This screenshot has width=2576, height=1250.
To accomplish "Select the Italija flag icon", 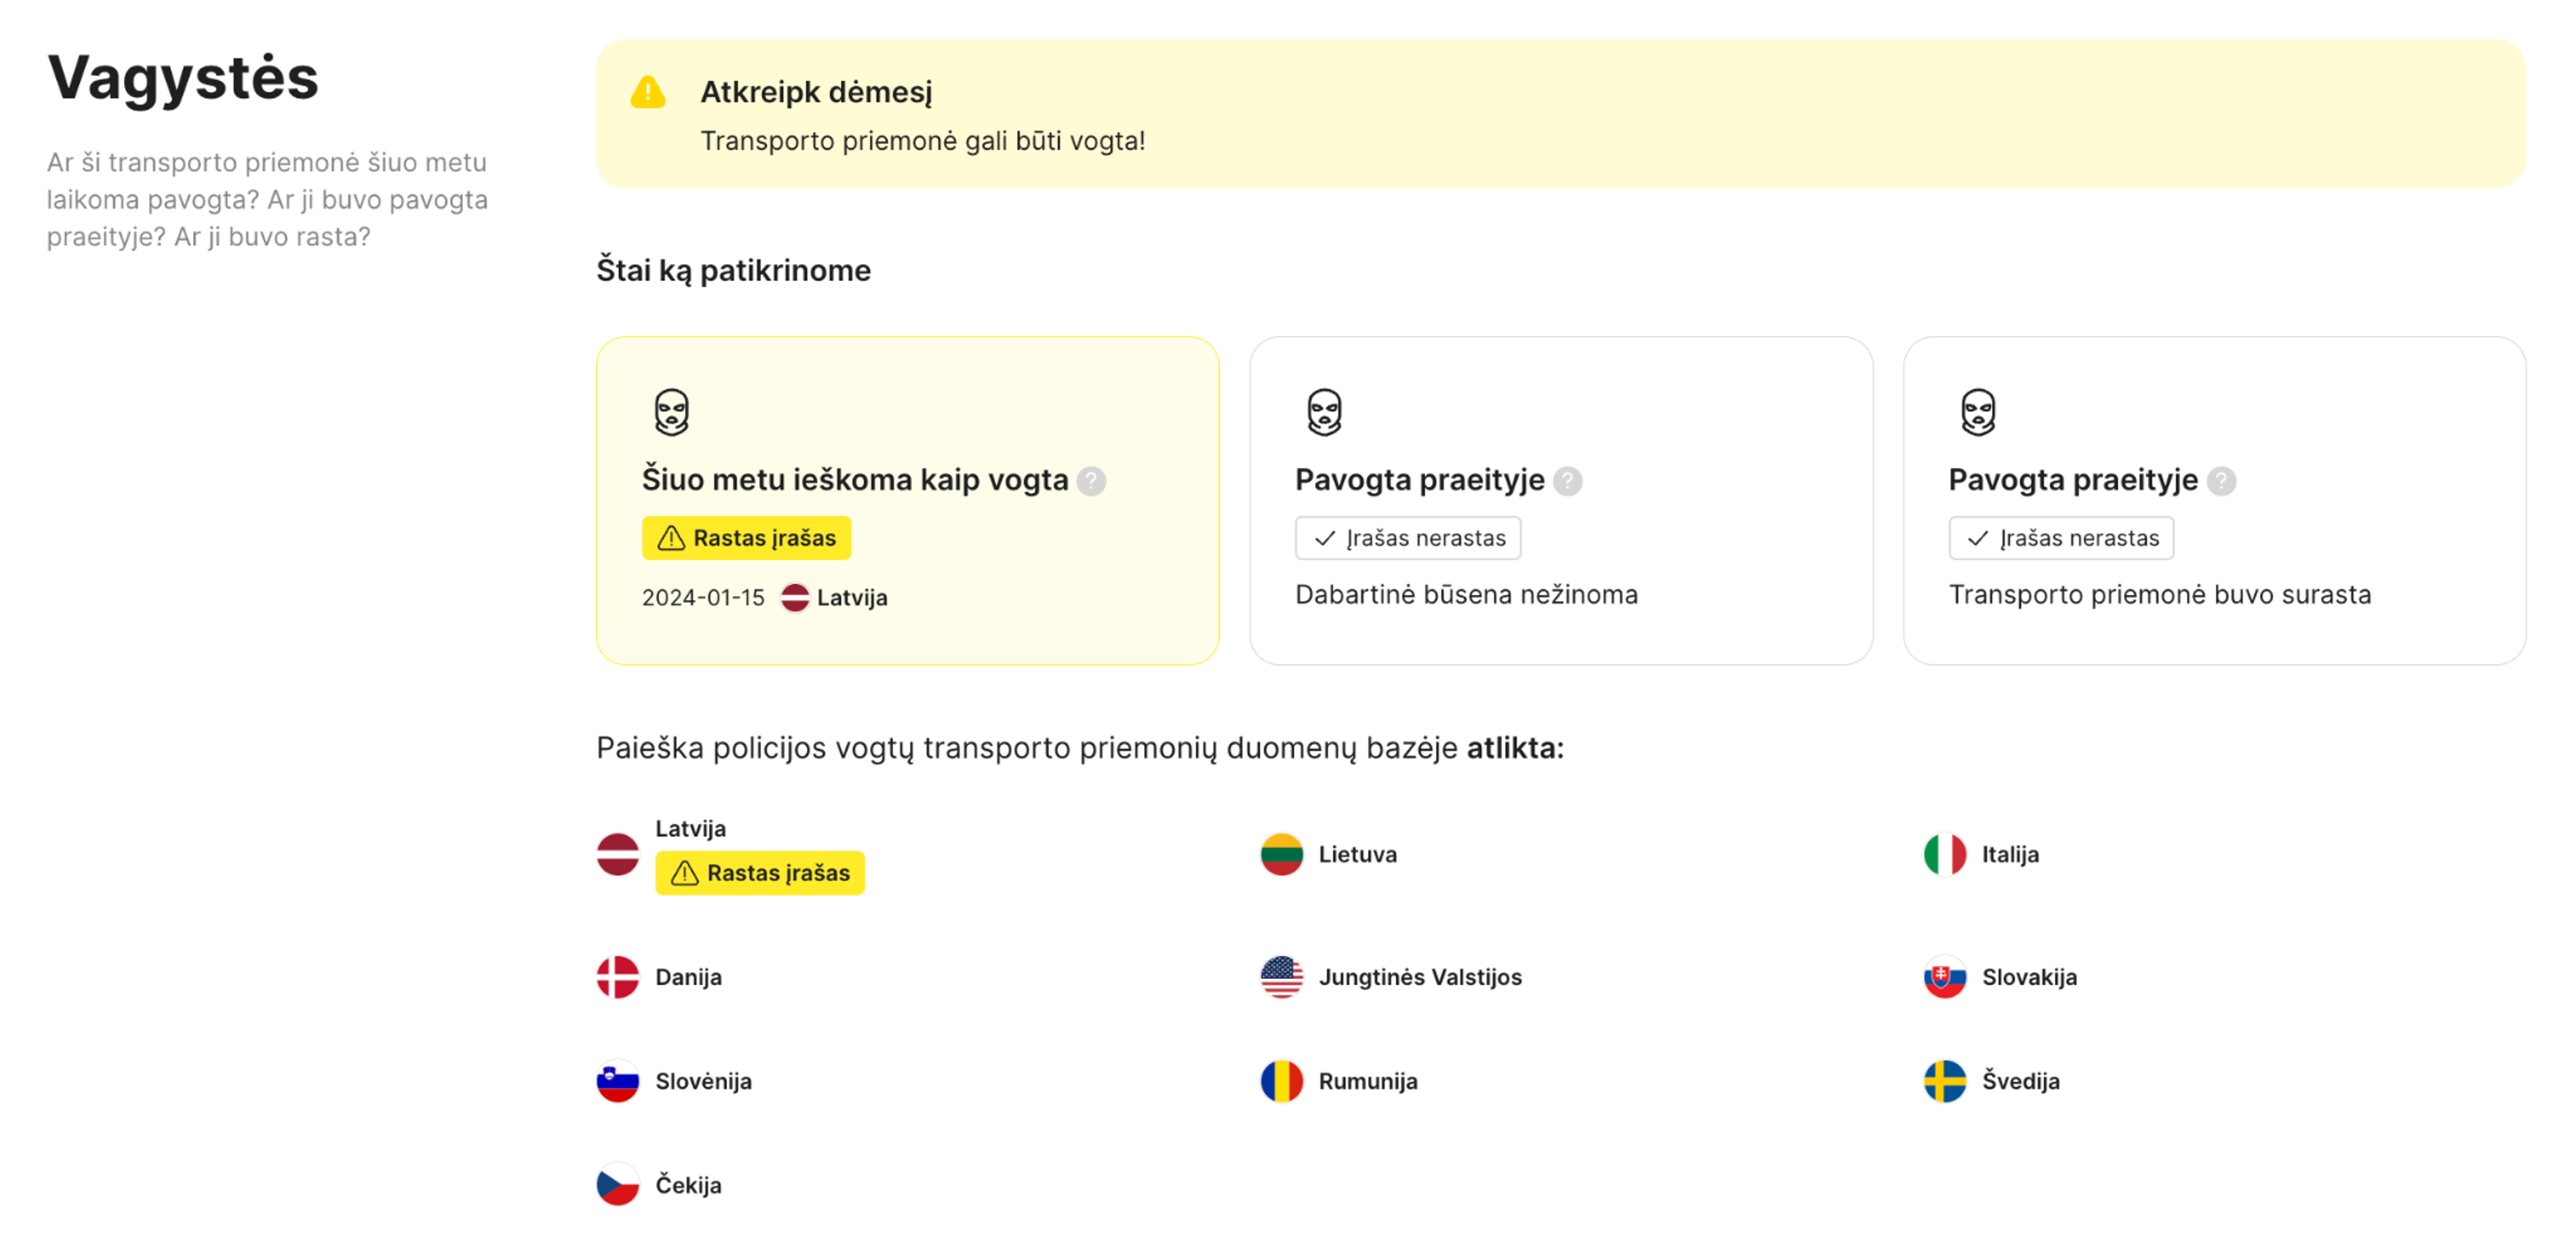I will 1945,855.
